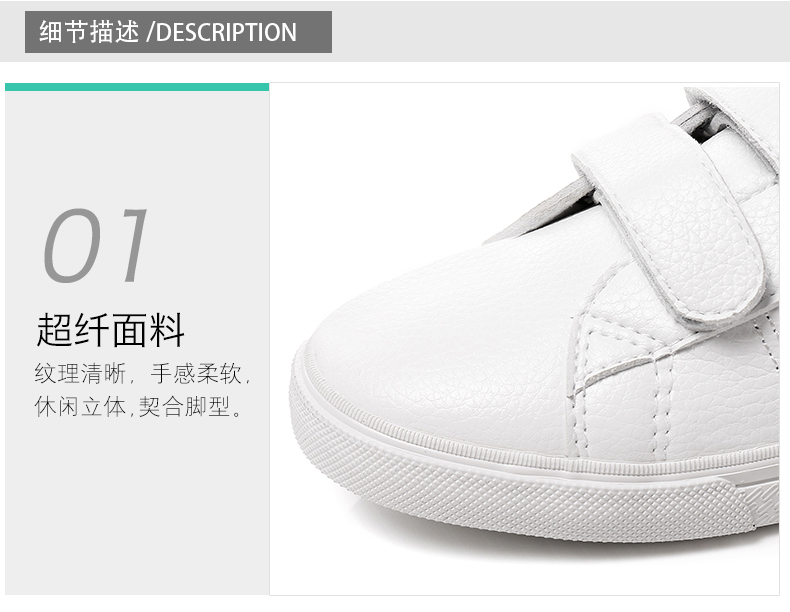Viewport: 790px width, 612px height.
Task: Click the large 01 section number
Action: (96, 245)
